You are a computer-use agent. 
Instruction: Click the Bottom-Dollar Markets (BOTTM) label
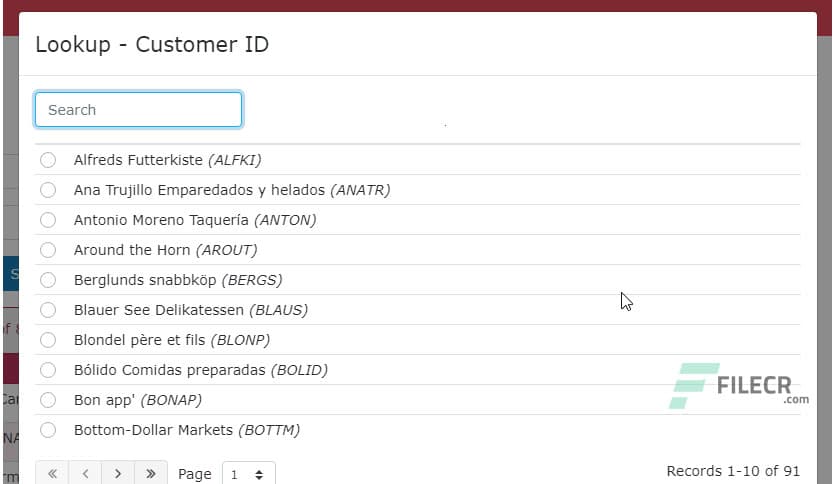tap(187, 430)
